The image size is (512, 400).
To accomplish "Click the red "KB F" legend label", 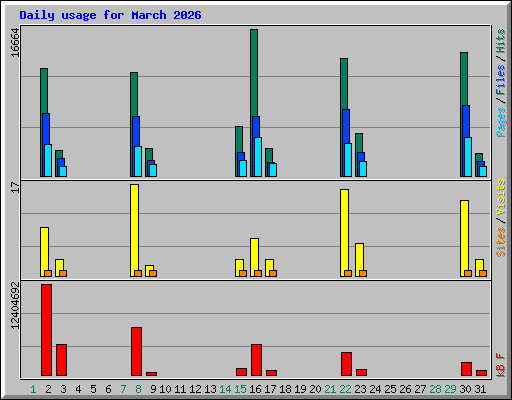I will point(501,365).
